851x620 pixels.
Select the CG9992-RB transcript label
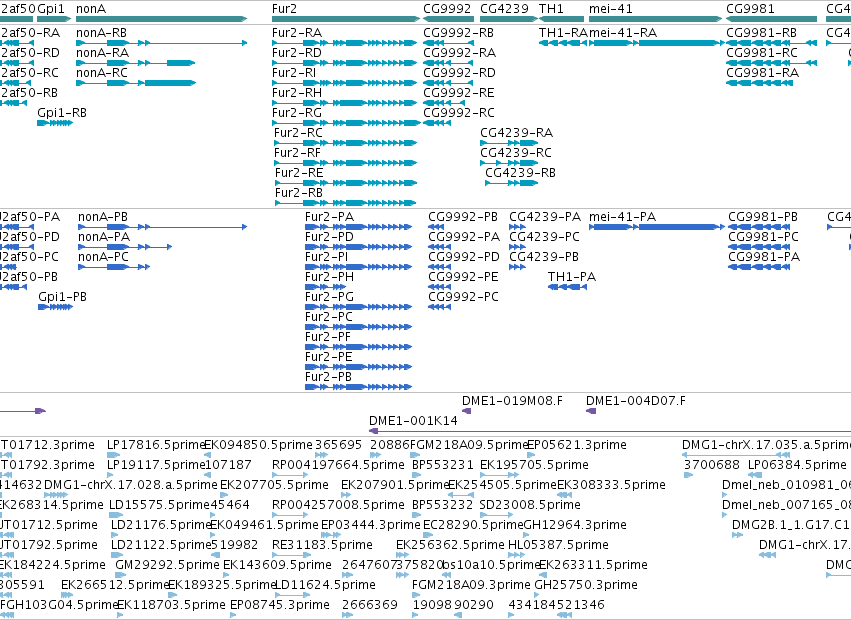(x=459, y=33)
